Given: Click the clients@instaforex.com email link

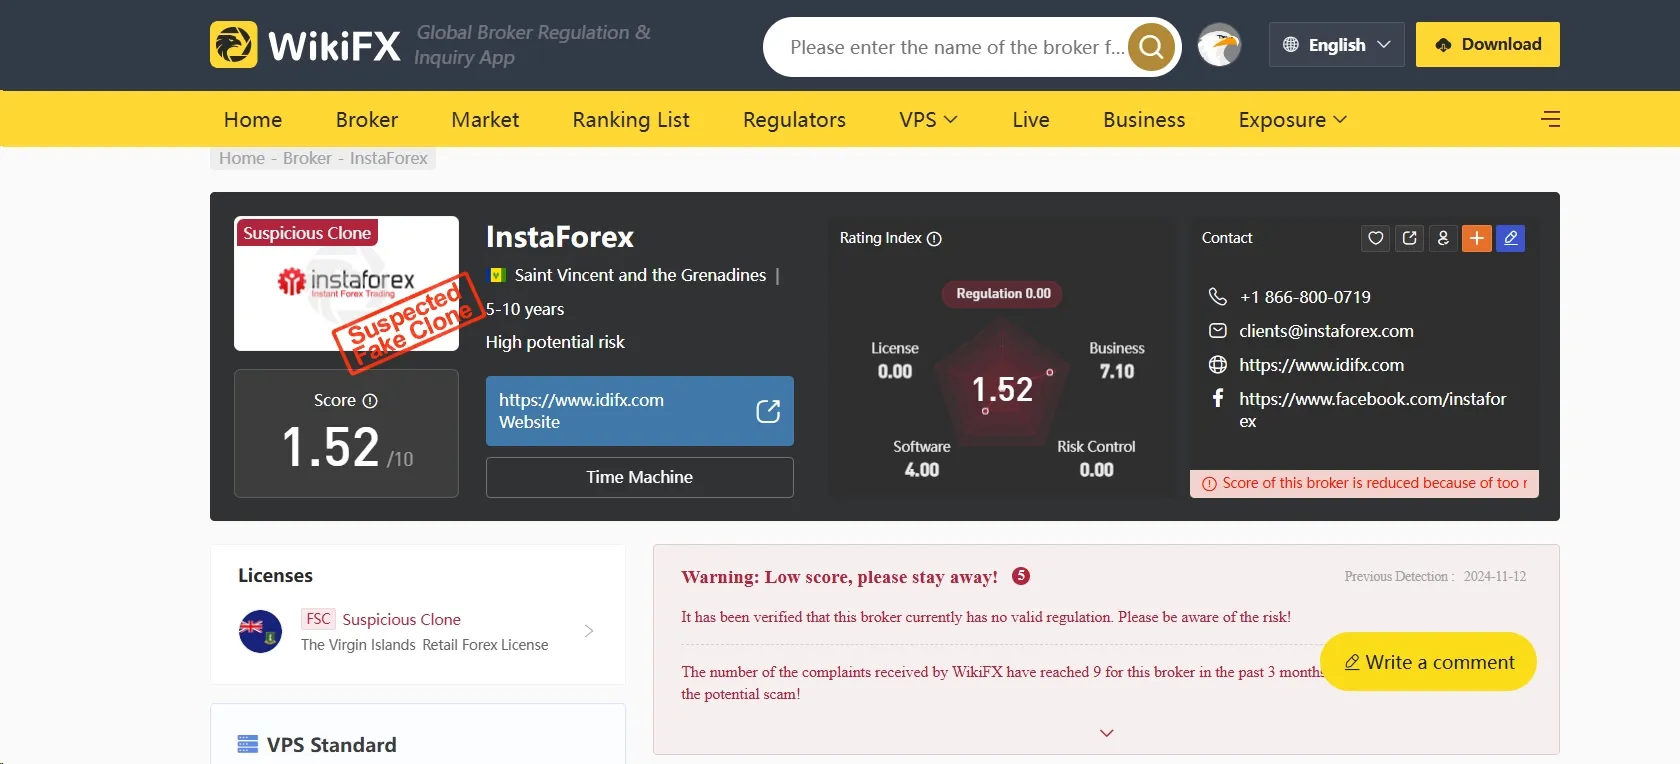Looking at the screenshot, I should [1326, 331].
